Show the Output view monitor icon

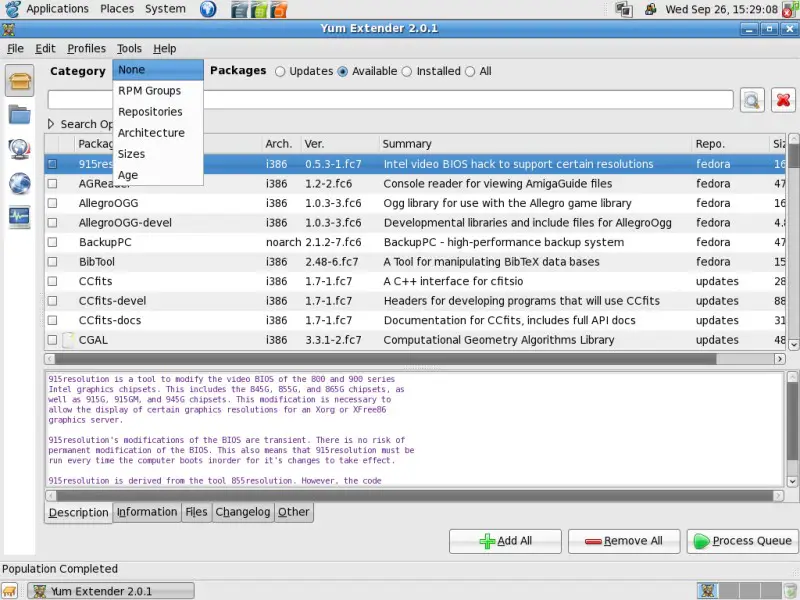(x=20, y=217)
